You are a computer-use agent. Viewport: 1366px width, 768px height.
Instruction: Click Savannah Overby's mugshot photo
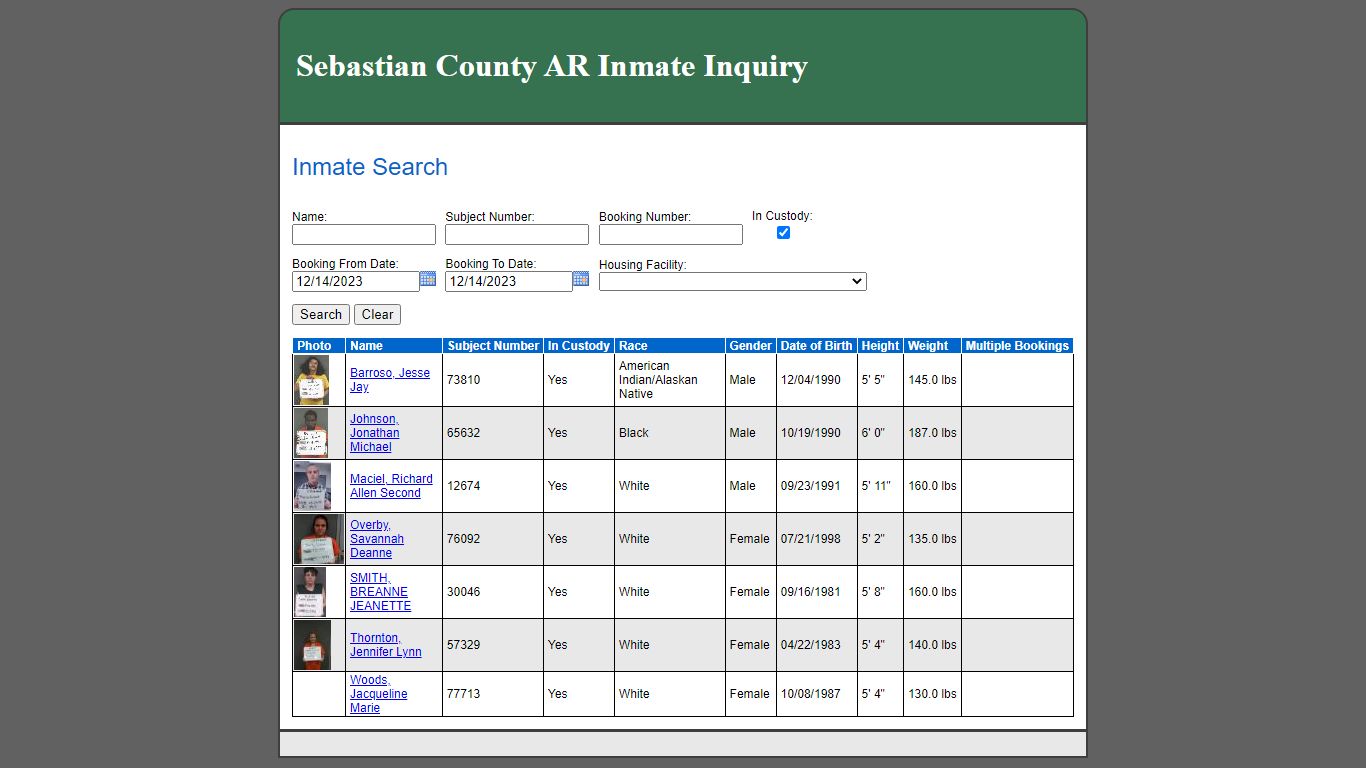[x=319, y=539]
